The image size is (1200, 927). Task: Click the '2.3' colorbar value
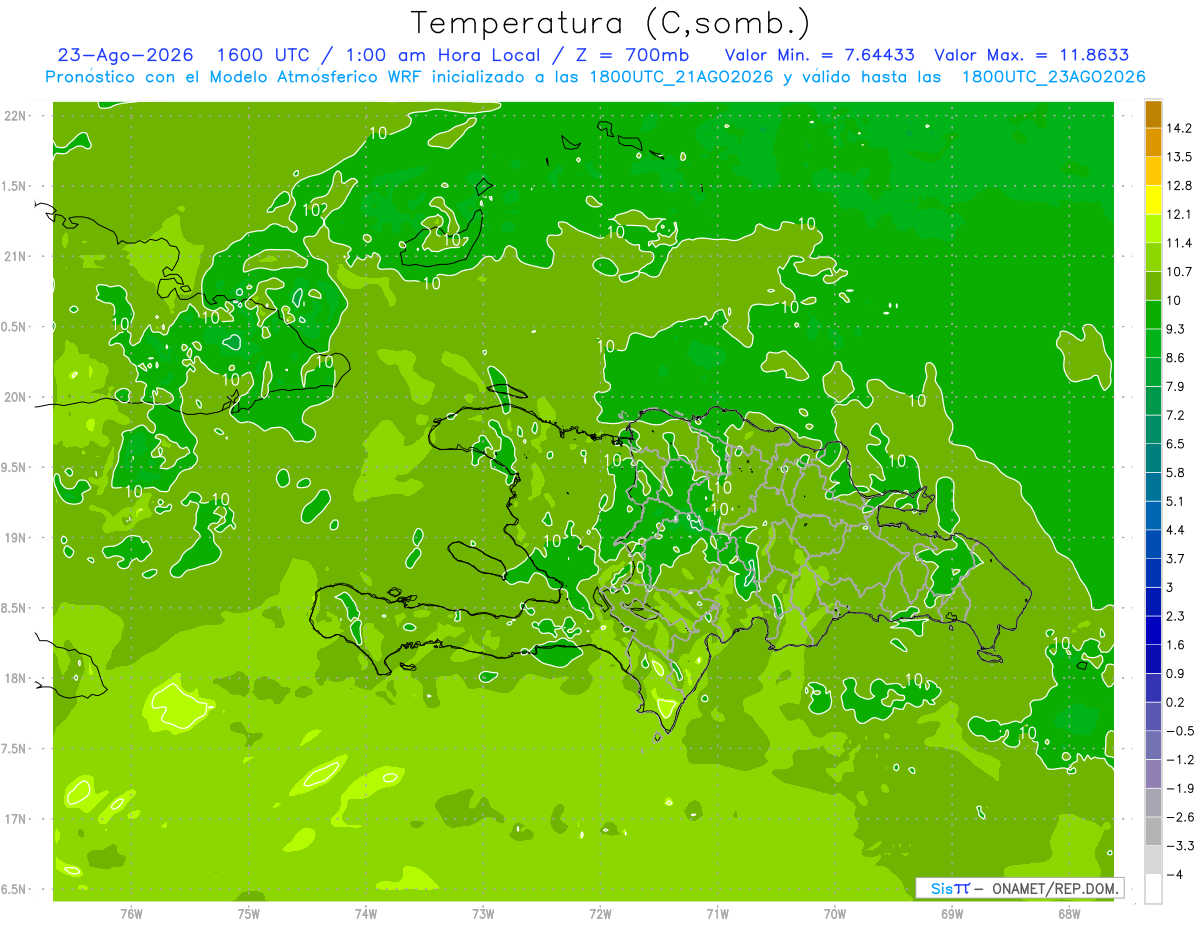(1177, 616)
